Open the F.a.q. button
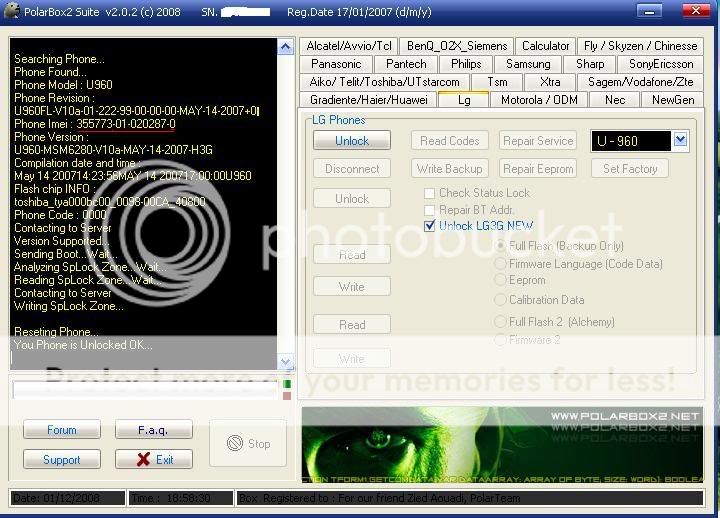The height and width of the screenshot is (518, 720). 154,430
